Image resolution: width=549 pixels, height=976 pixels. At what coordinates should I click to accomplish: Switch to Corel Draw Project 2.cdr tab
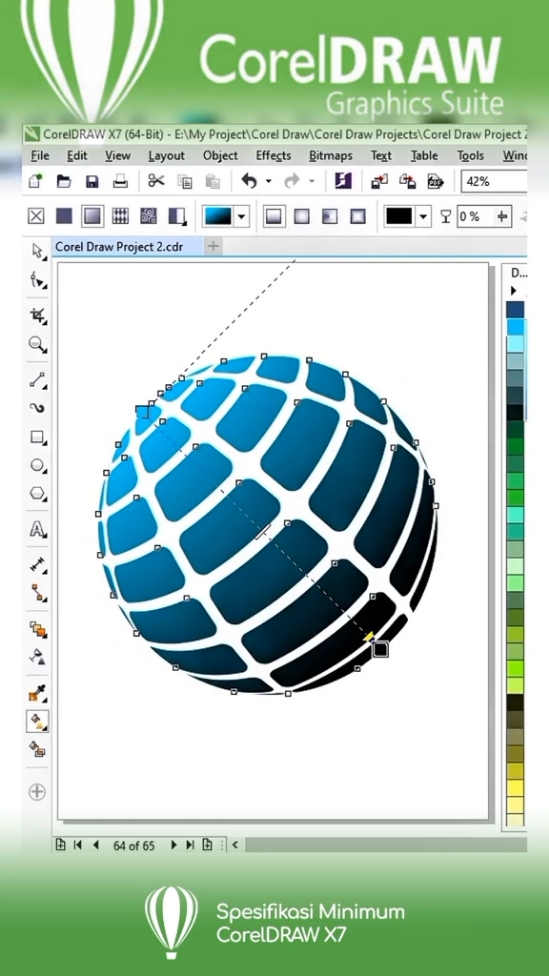127,246
